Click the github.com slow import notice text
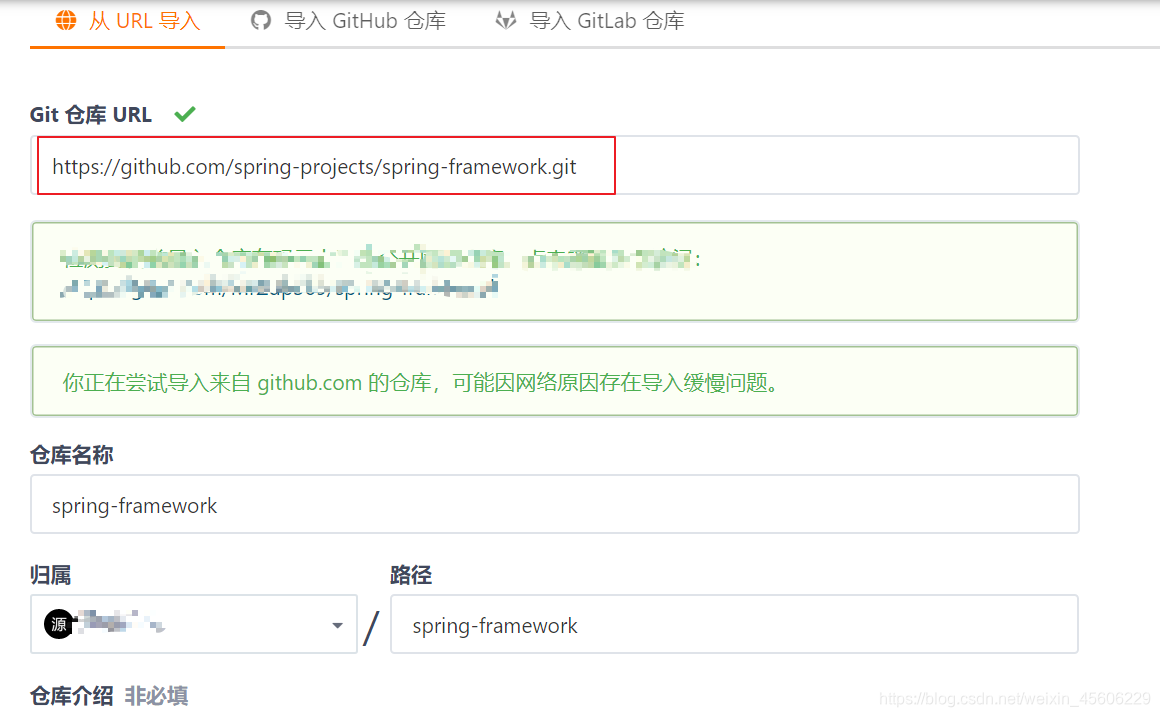This screenshot has height=717, width=1160. [420, 383]
